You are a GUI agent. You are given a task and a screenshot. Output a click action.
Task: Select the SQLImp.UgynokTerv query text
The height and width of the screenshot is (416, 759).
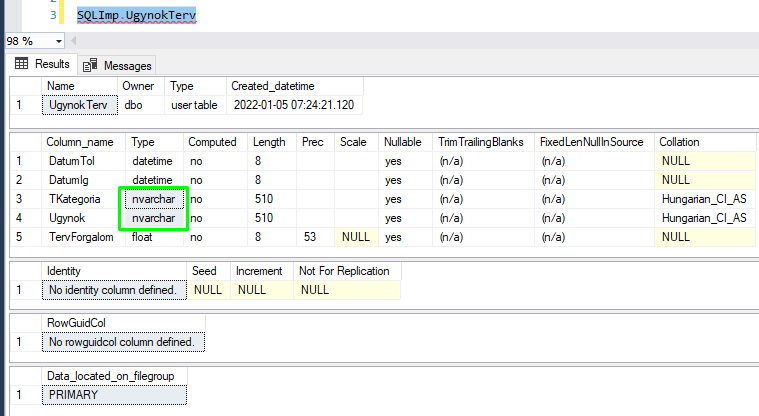pyautogui.click(x=137, y=15)
